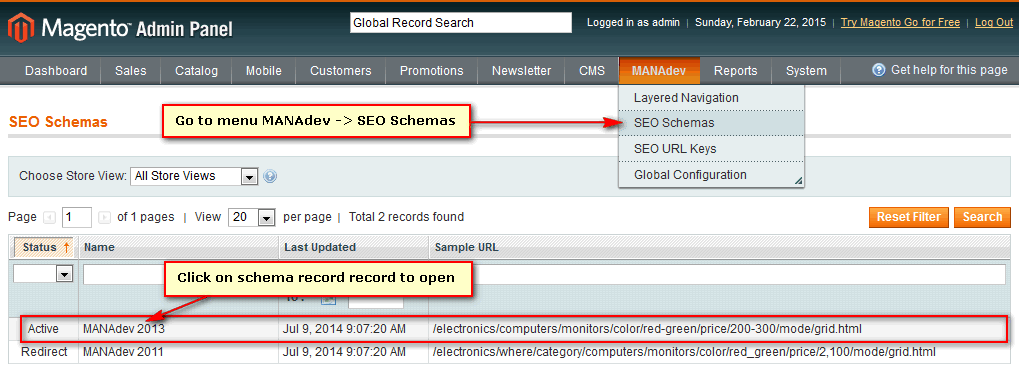
Task: Open the Mobile menu
Action: (264, 71)
